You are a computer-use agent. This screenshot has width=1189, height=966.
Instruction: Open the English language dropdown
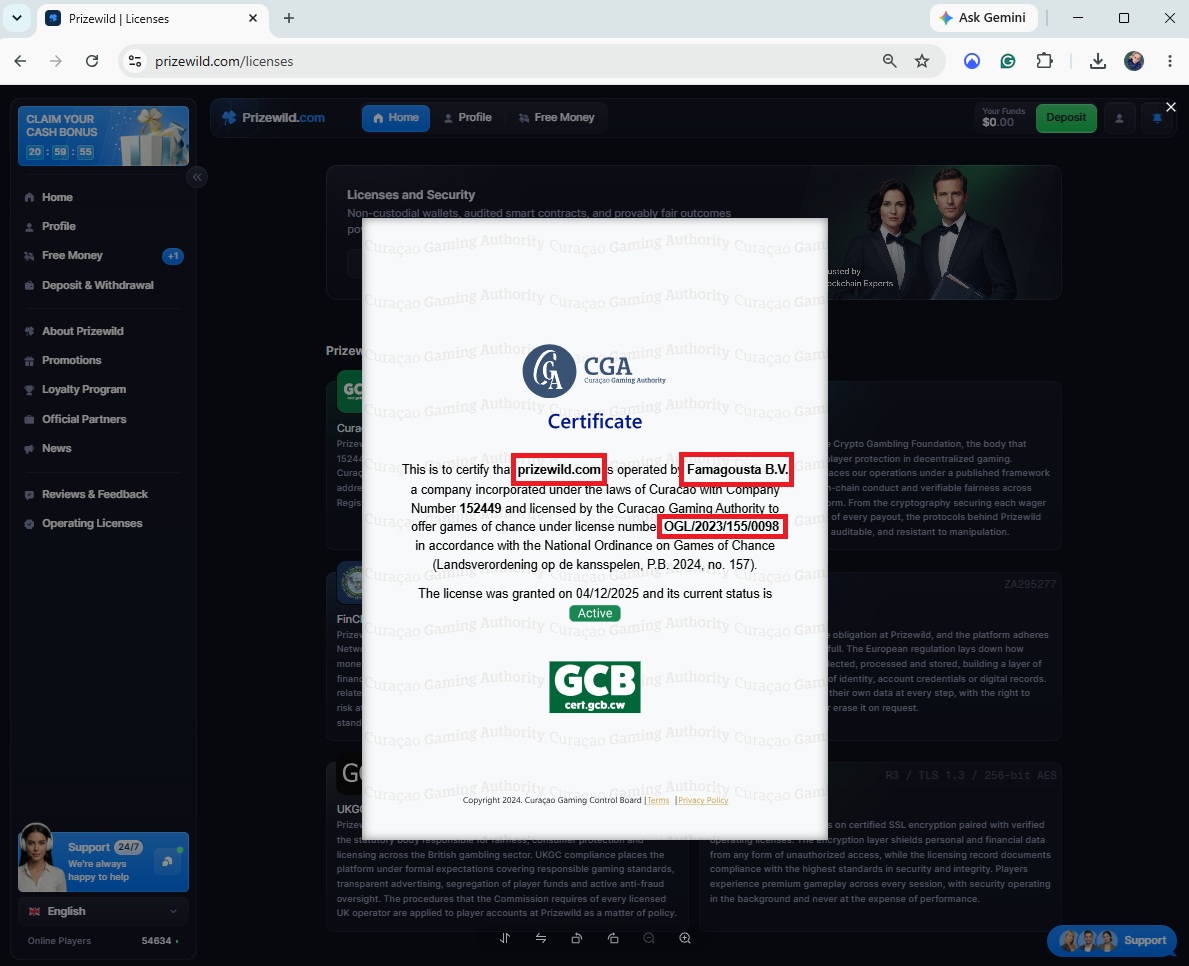103,911
